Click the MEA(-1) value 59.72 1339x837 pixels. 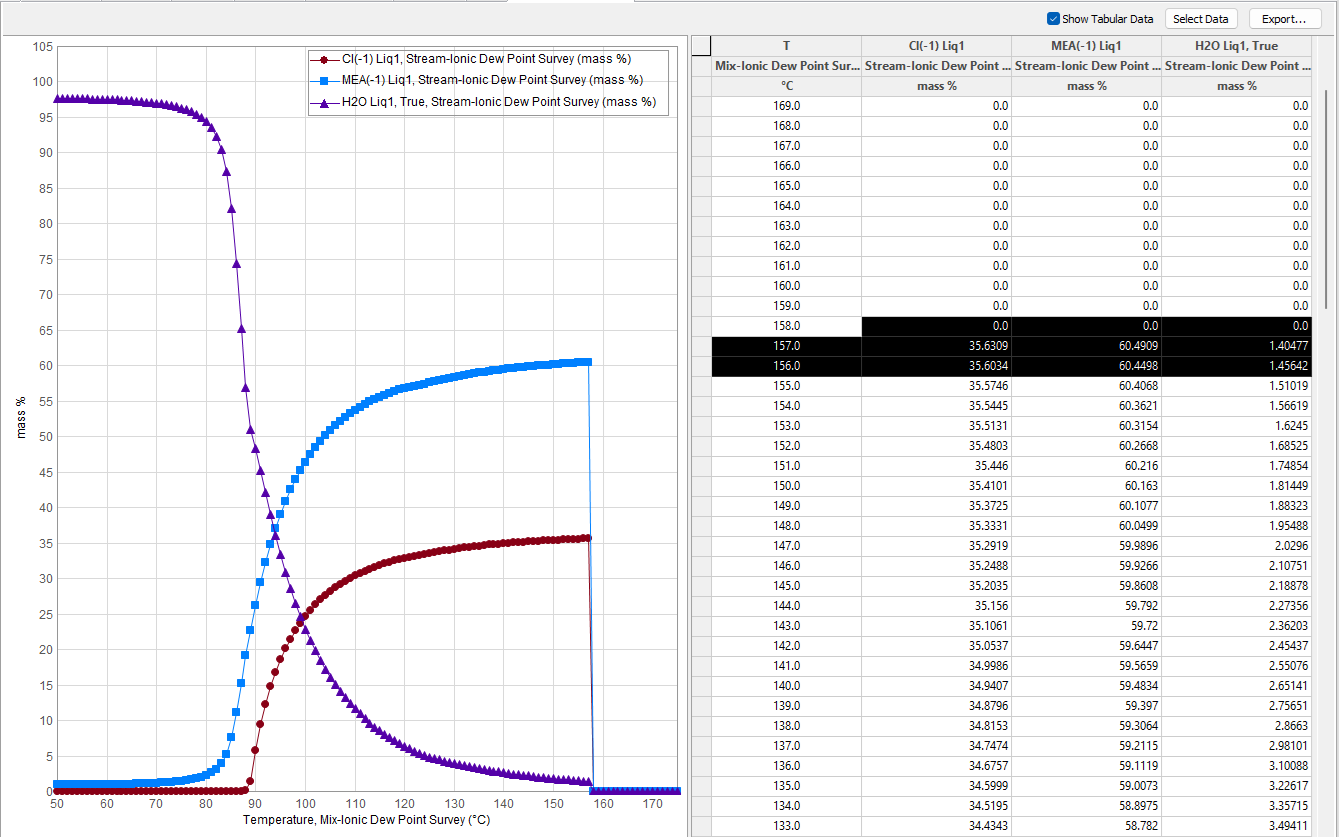click(x=1086, y=626)
